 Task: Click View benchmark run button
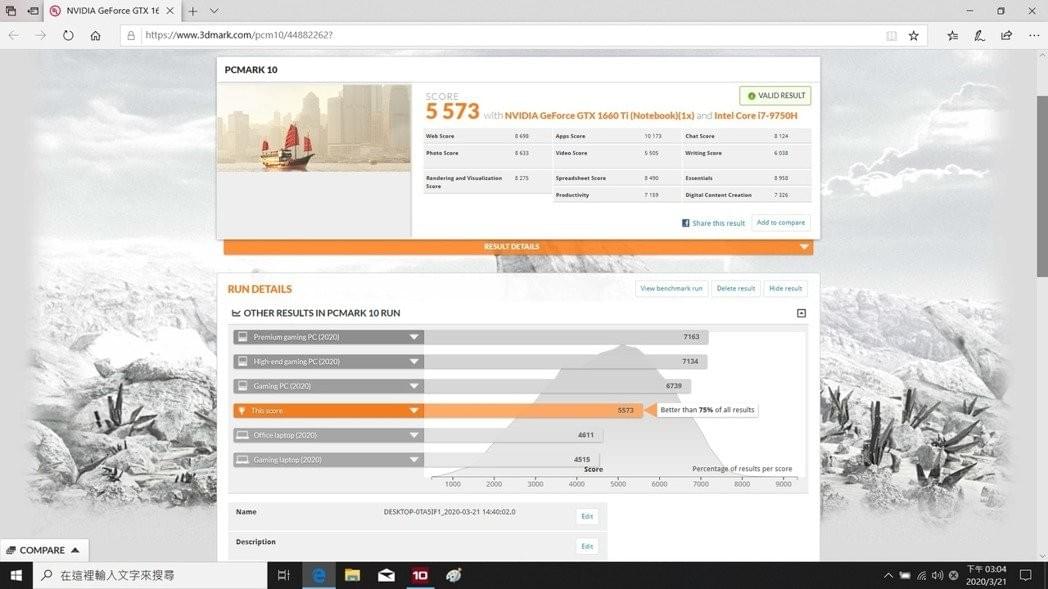click(x=671, y=289)
